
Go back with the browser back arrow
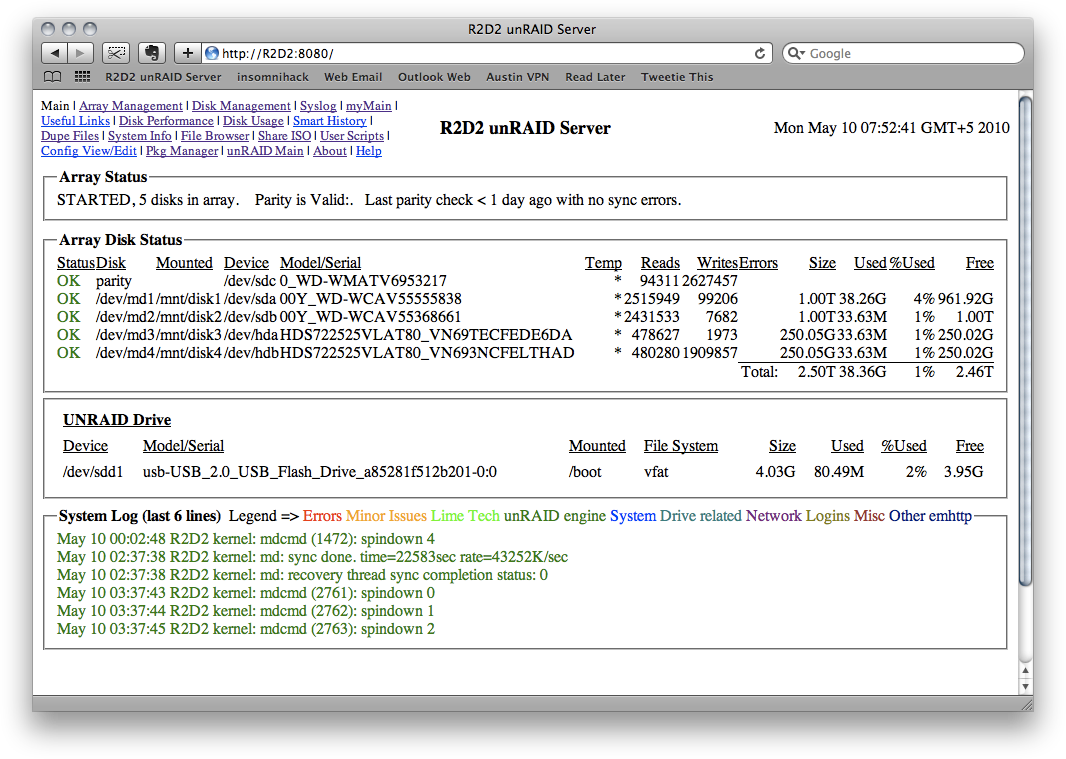54,53
